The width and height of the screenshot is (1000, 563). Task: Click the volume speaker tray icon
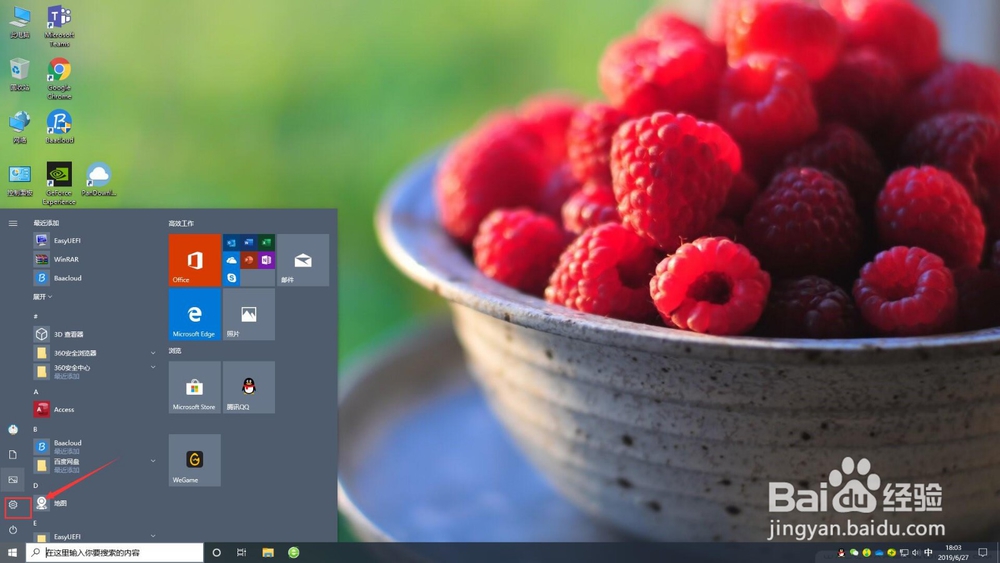(x=916, y=552)
